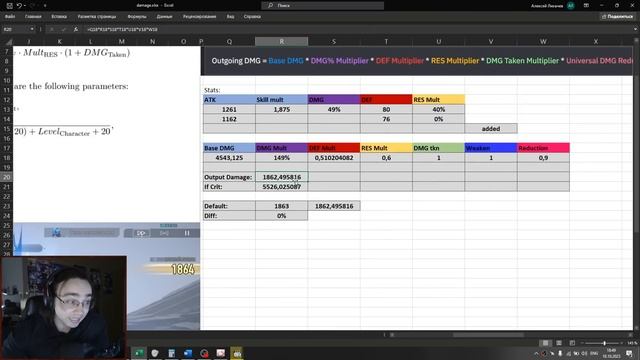The height and width of the screenshot is (360, 640).
Task: Click the RES Mult value 0,6
Action: click(386, 158)
